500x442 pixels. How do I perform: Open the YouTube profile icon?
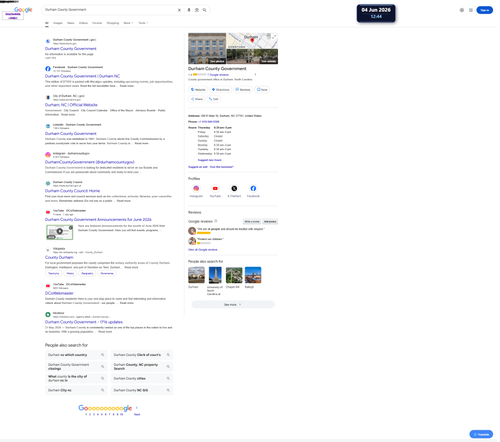click(x=215, y=189)
